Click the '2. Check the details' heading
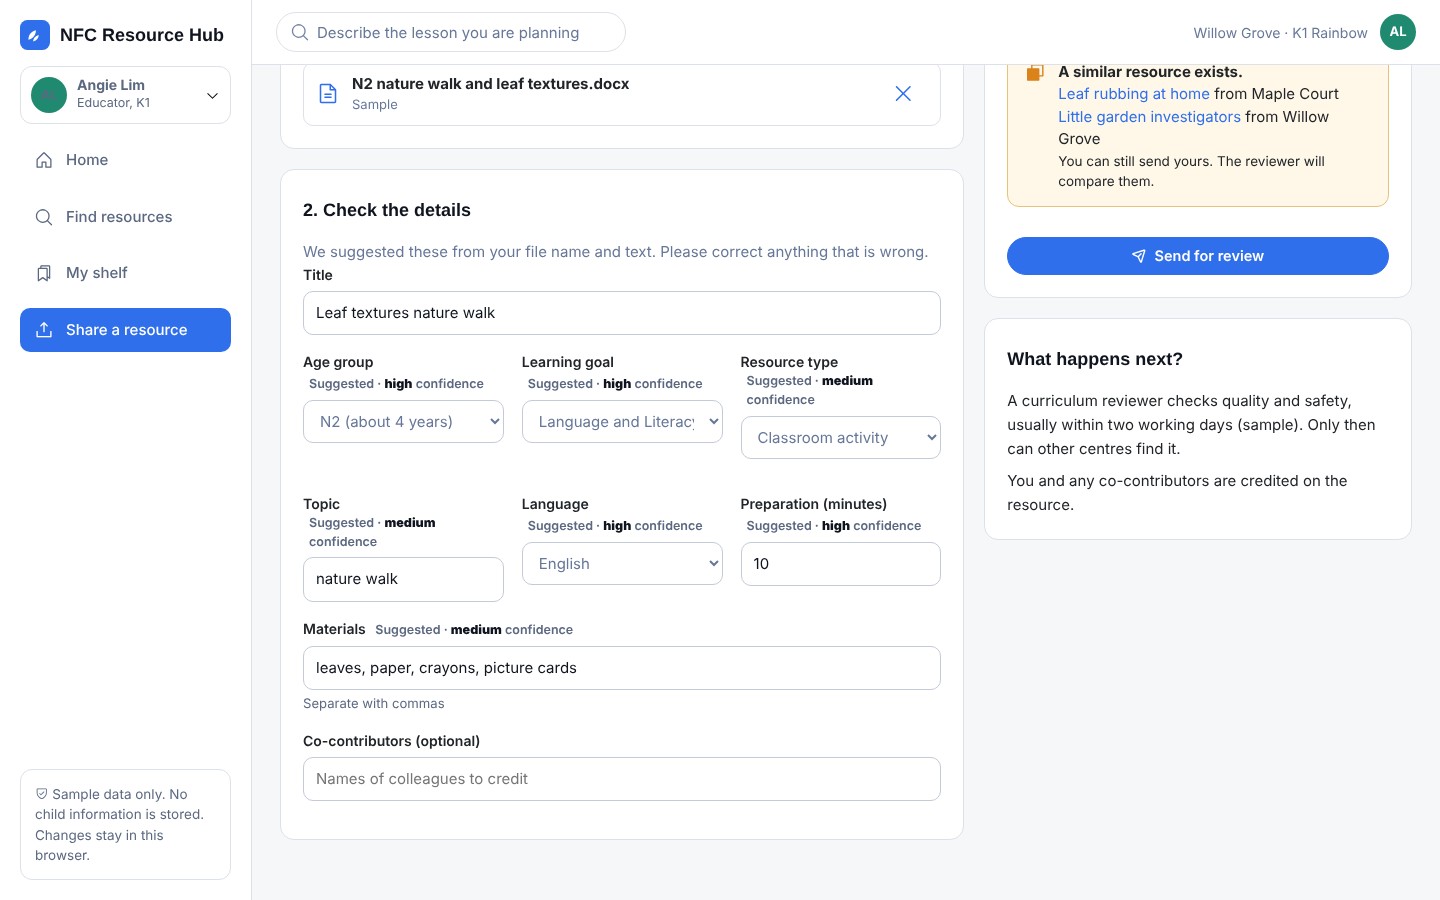1440x900 pixels. click(x=387, y=210)
